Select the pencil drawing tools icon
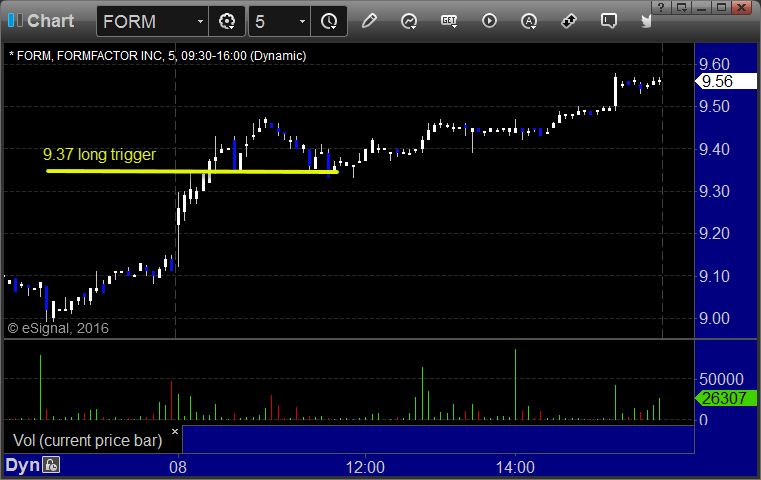The height and width of the screenshot is (480, 761). [369, 21]
